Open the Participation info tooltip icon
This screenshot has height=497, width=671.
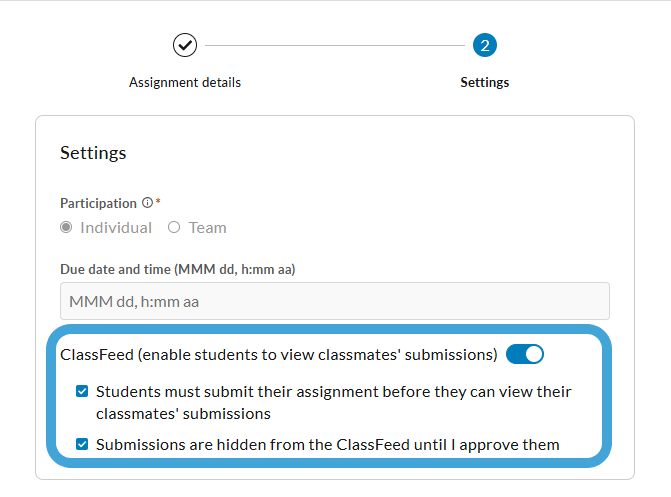click(147, 202)
